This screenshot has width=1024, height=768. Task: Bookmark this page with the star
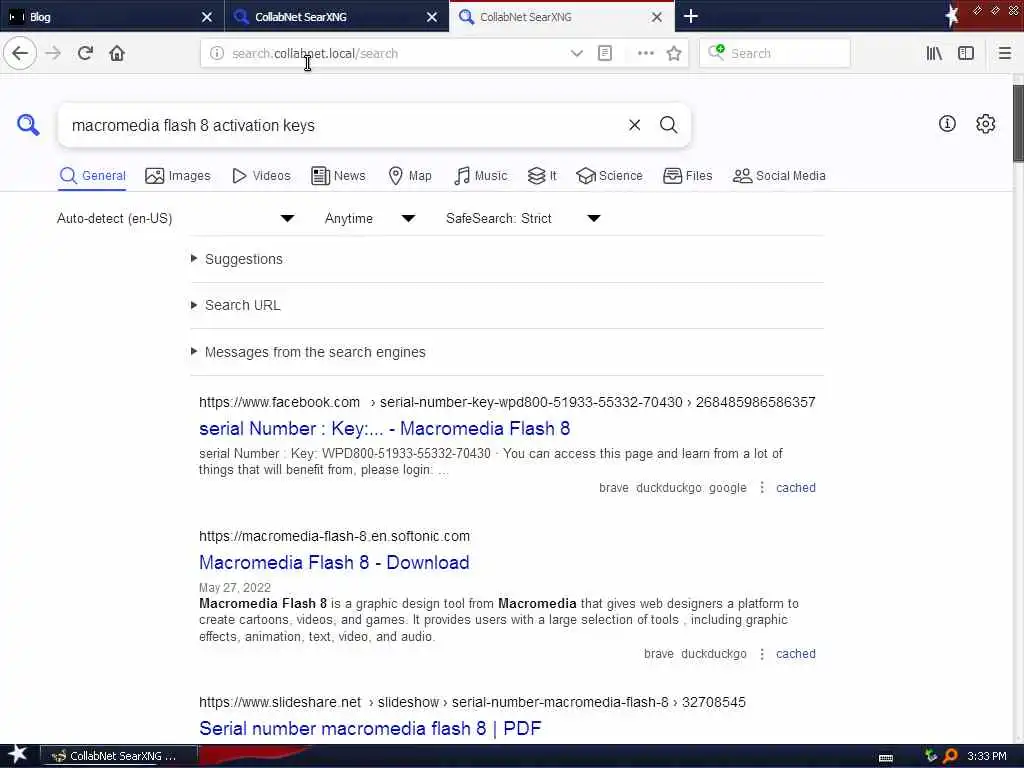pyautogui.click(x=674, y=54)
